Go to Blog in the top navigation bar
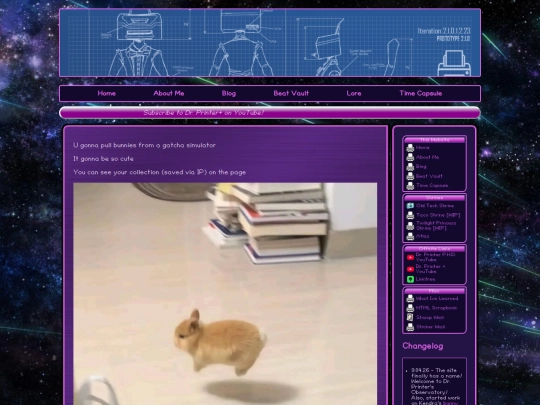This screenshot has height=405, width=540. pyautogui.click(x=229, y=93)
